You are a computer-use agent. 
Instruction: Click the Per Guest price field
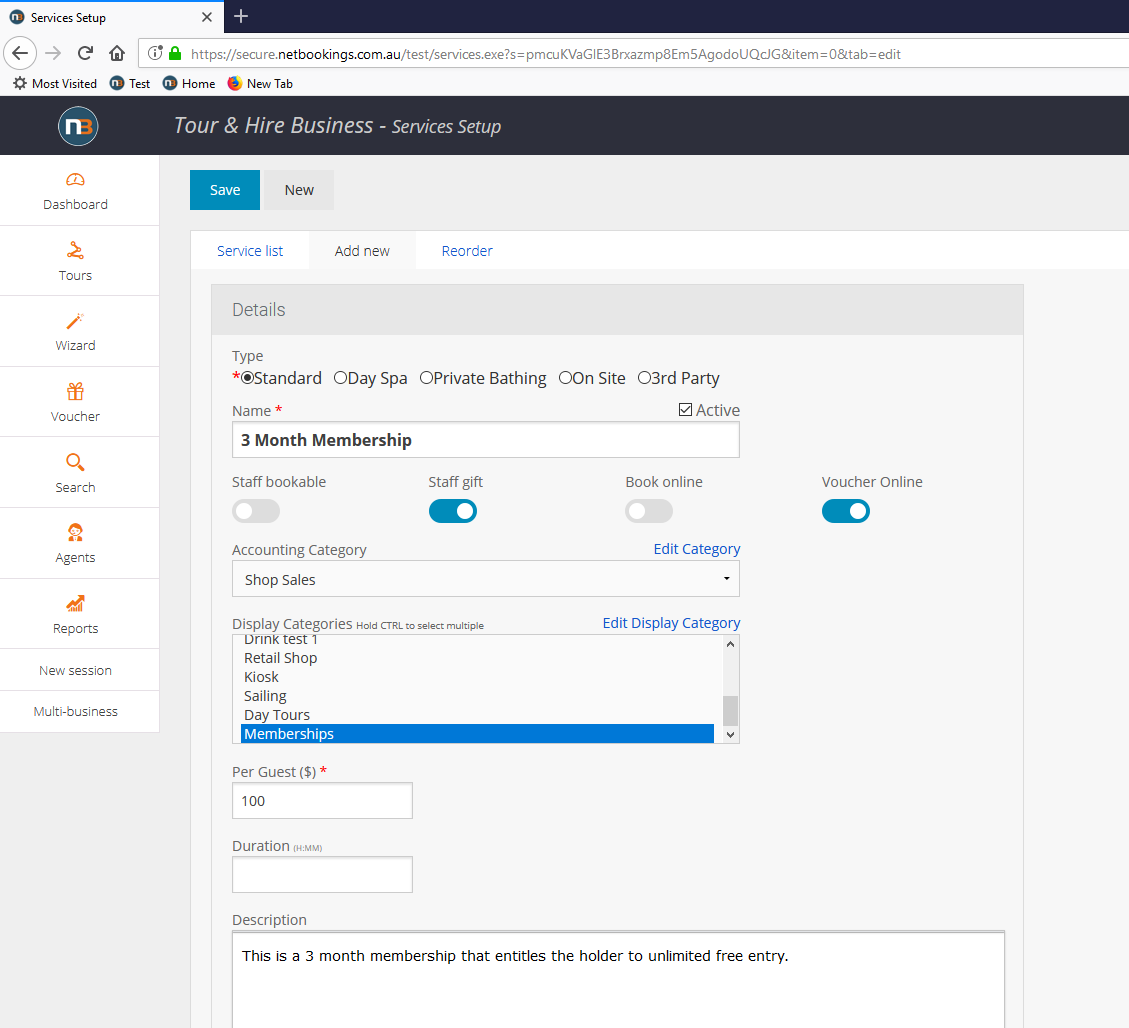(x=323, y=801)
